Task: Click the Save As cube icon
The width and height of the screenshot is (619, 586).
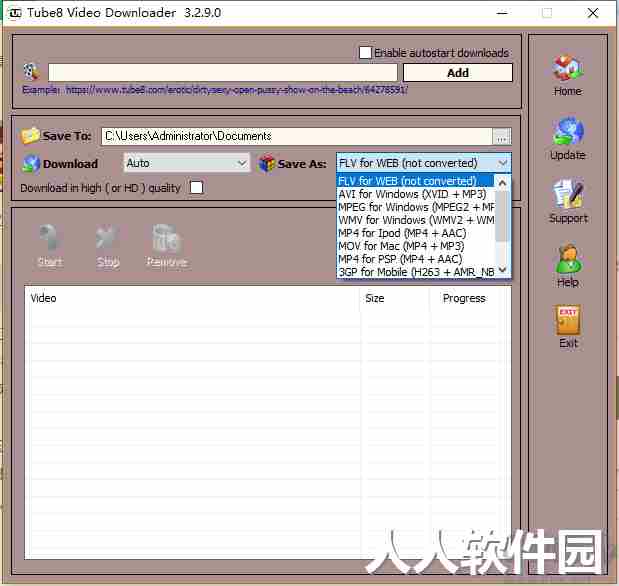Action: tap(266, 163)
